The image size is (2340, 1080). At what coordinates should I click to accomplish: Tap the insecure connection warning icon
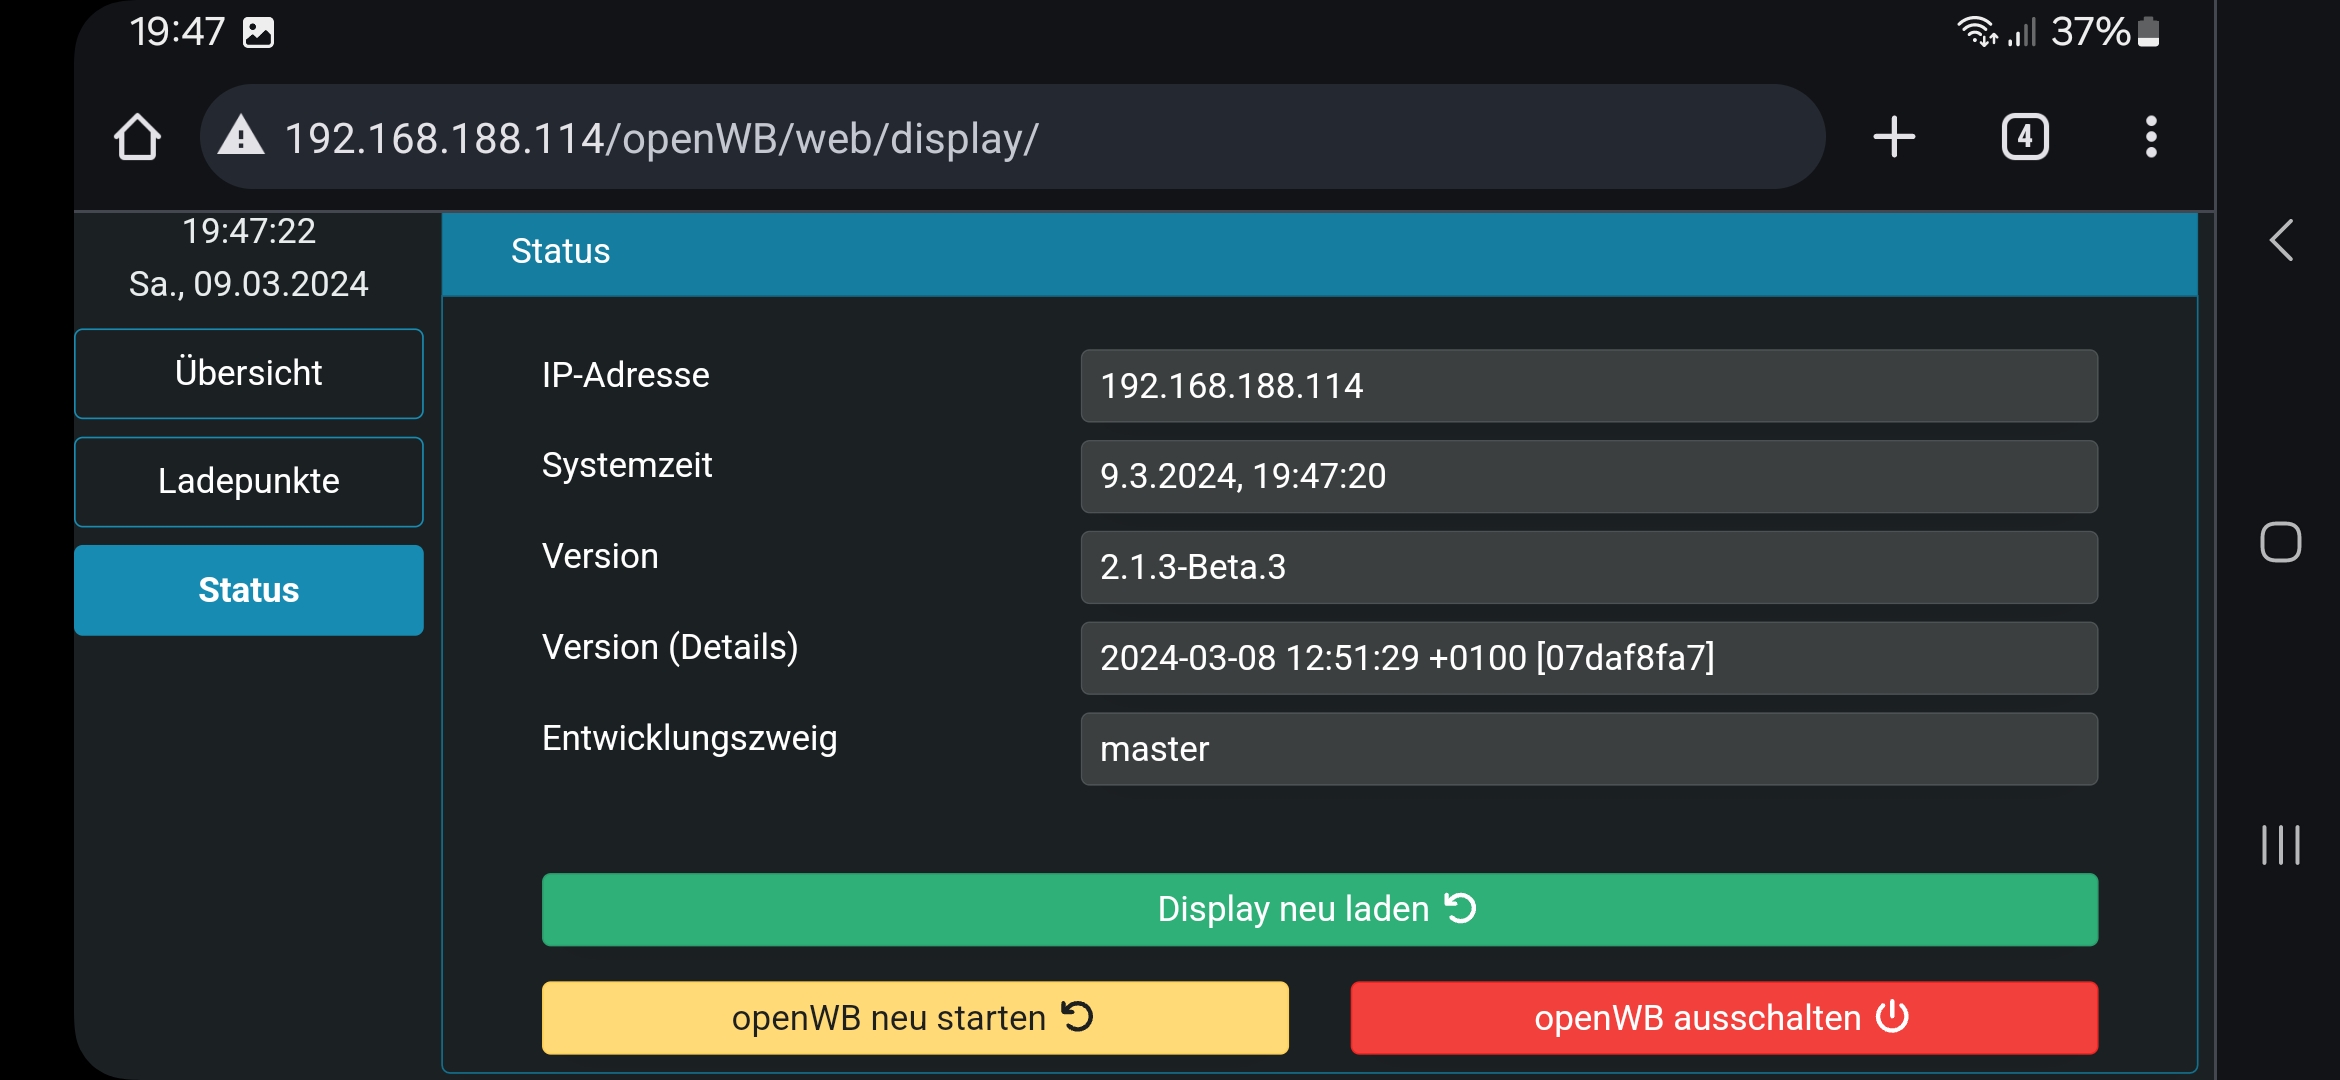[241, 137]
